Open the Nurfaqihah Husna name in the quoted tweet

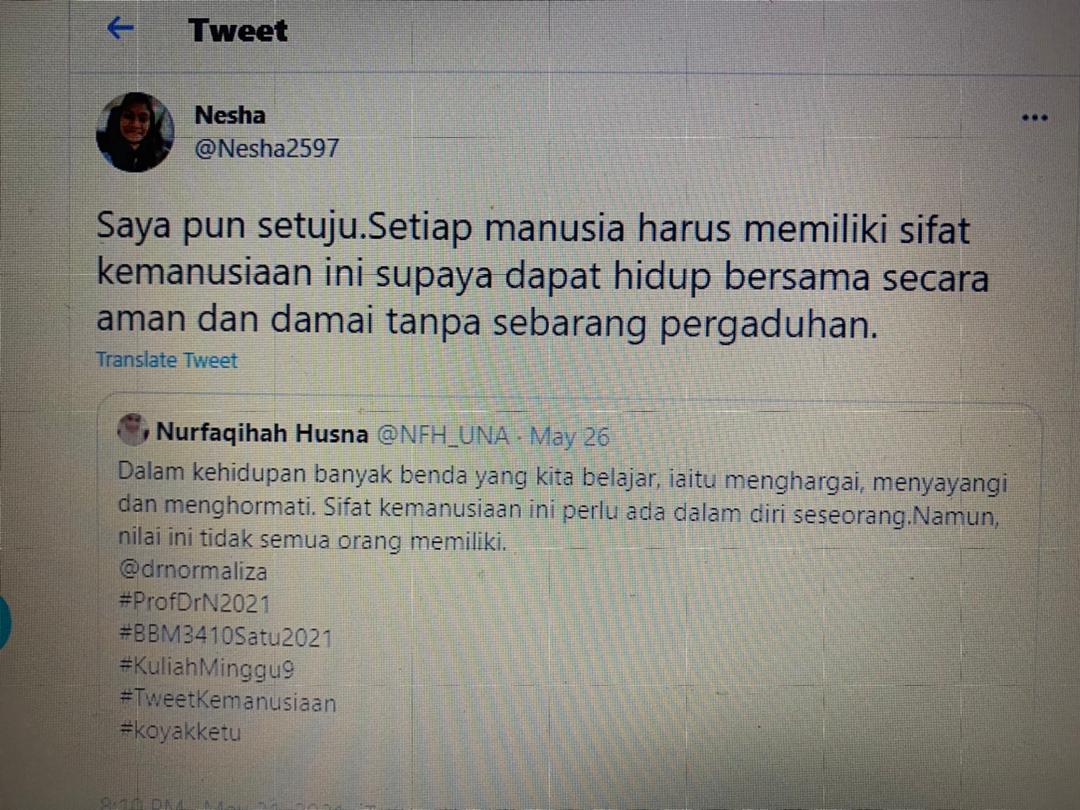click(x=262, y=433)
